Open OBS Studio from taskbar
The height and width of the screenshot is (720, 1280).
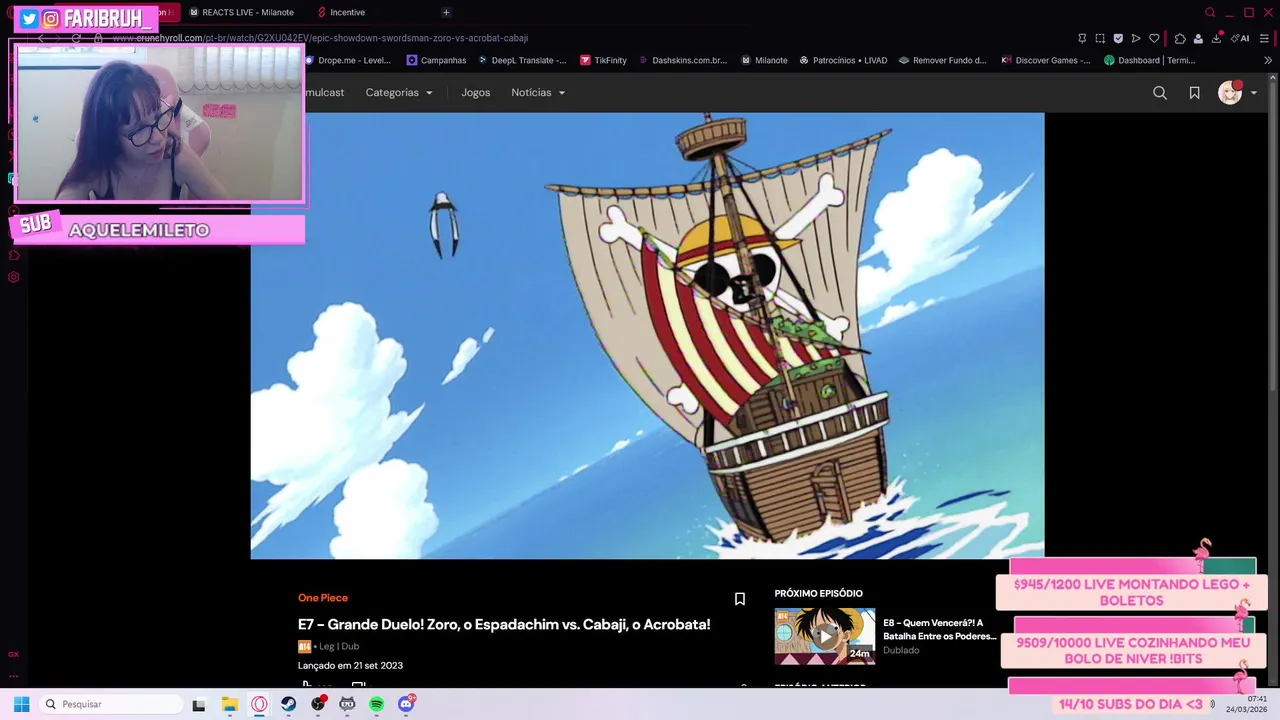tap(318, 704)
